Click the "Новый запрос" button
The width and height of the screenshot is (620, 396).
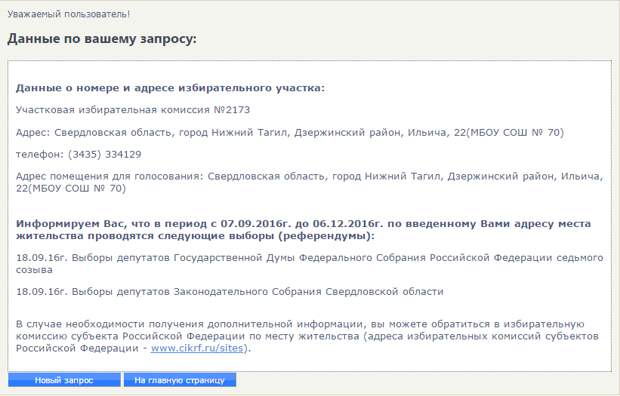coord(64,380)
